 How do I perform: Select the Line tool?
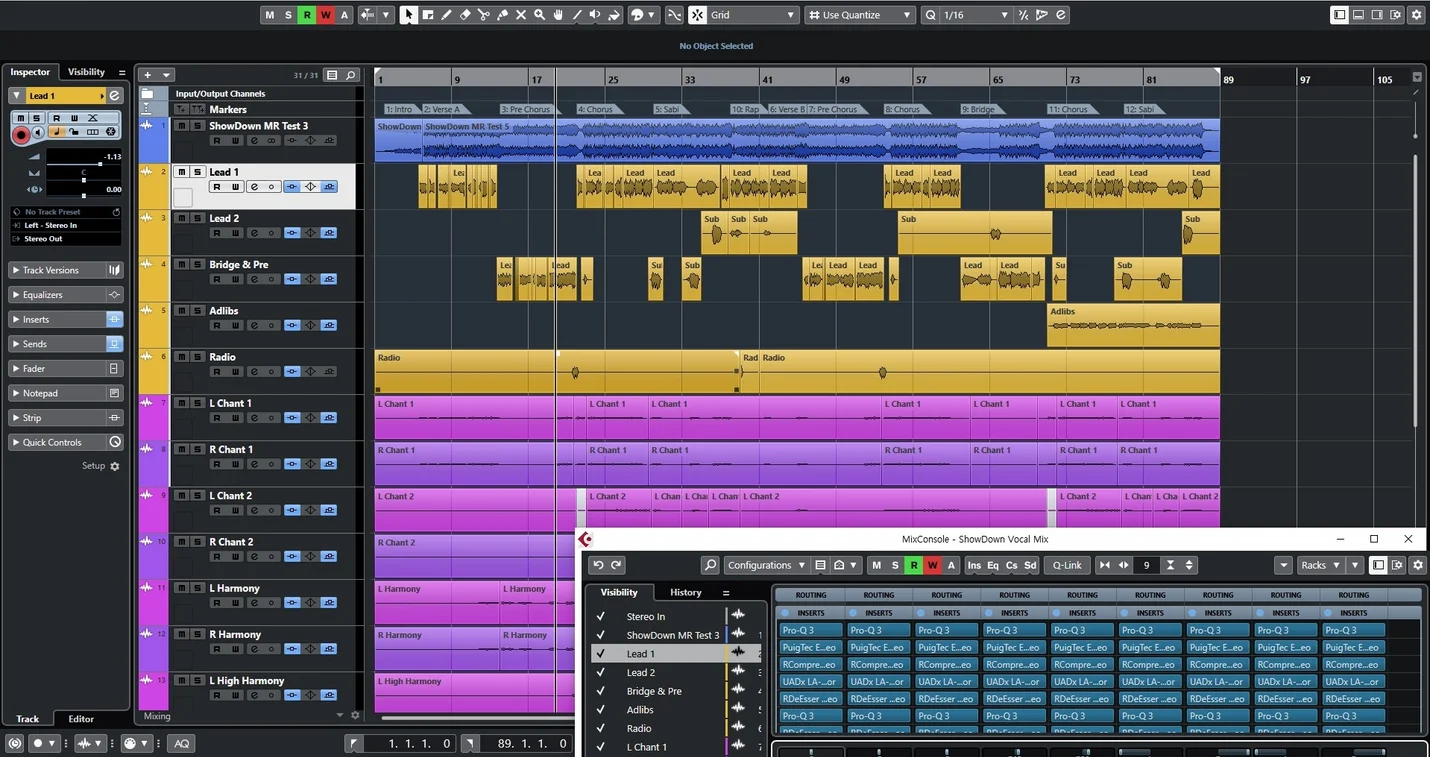pos(577,15)
